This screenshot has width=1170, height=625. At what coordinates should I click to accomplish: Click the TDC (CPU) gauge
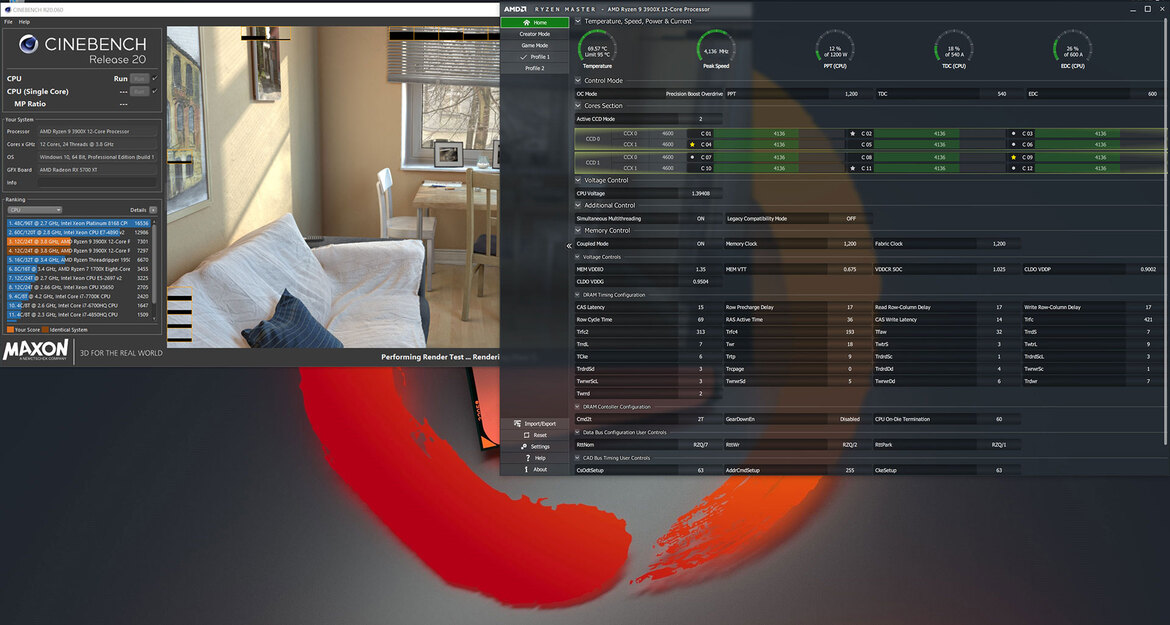point(954,48)
